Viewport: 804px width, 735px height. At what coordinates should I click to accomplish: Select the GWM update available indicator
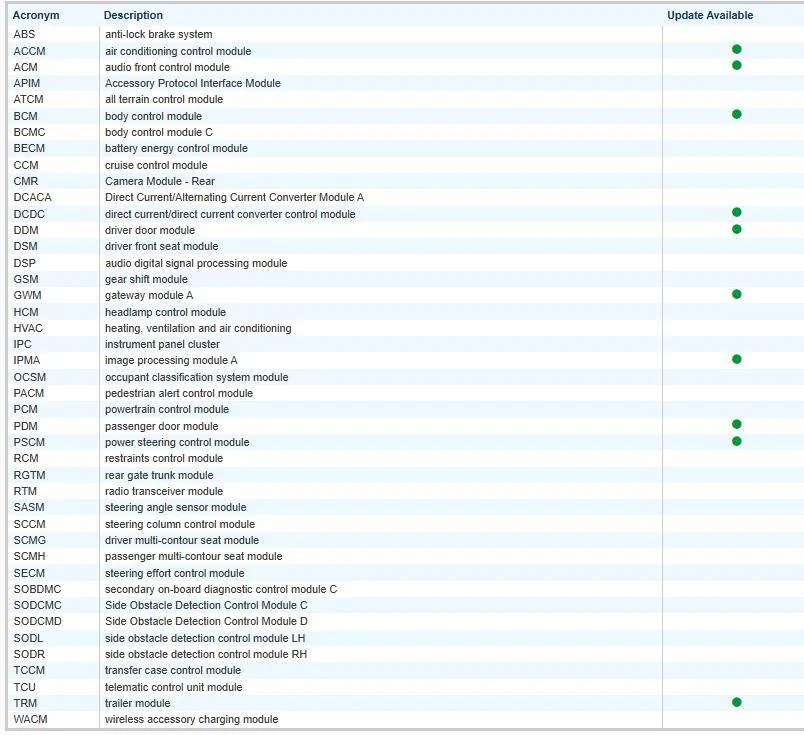pos(736,294)
